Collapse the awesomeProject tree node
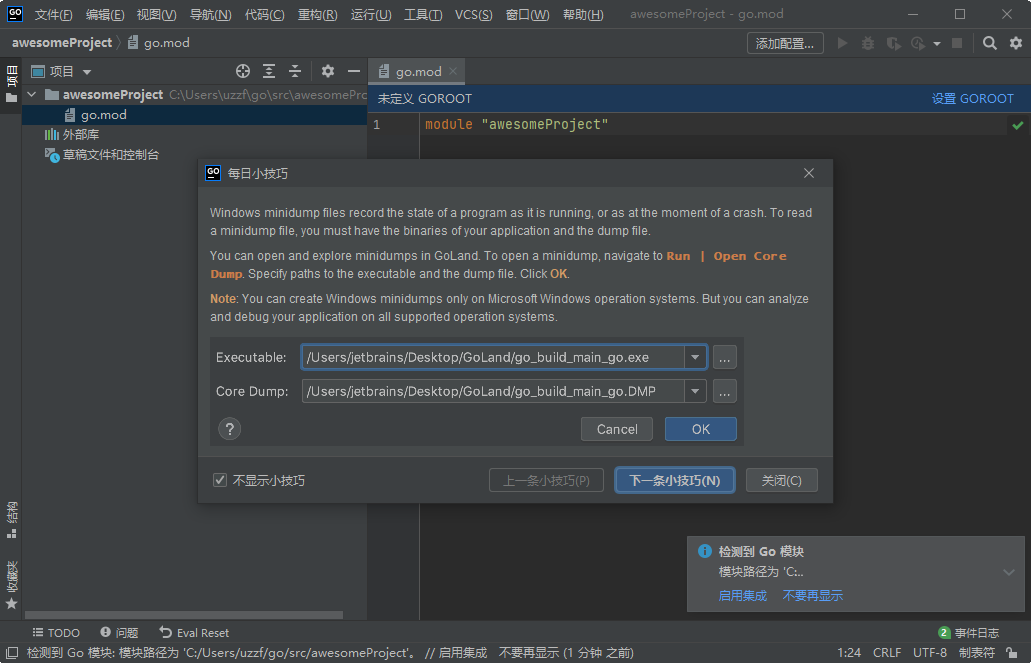Screen dimensions: 1031x663 point(32,95)
